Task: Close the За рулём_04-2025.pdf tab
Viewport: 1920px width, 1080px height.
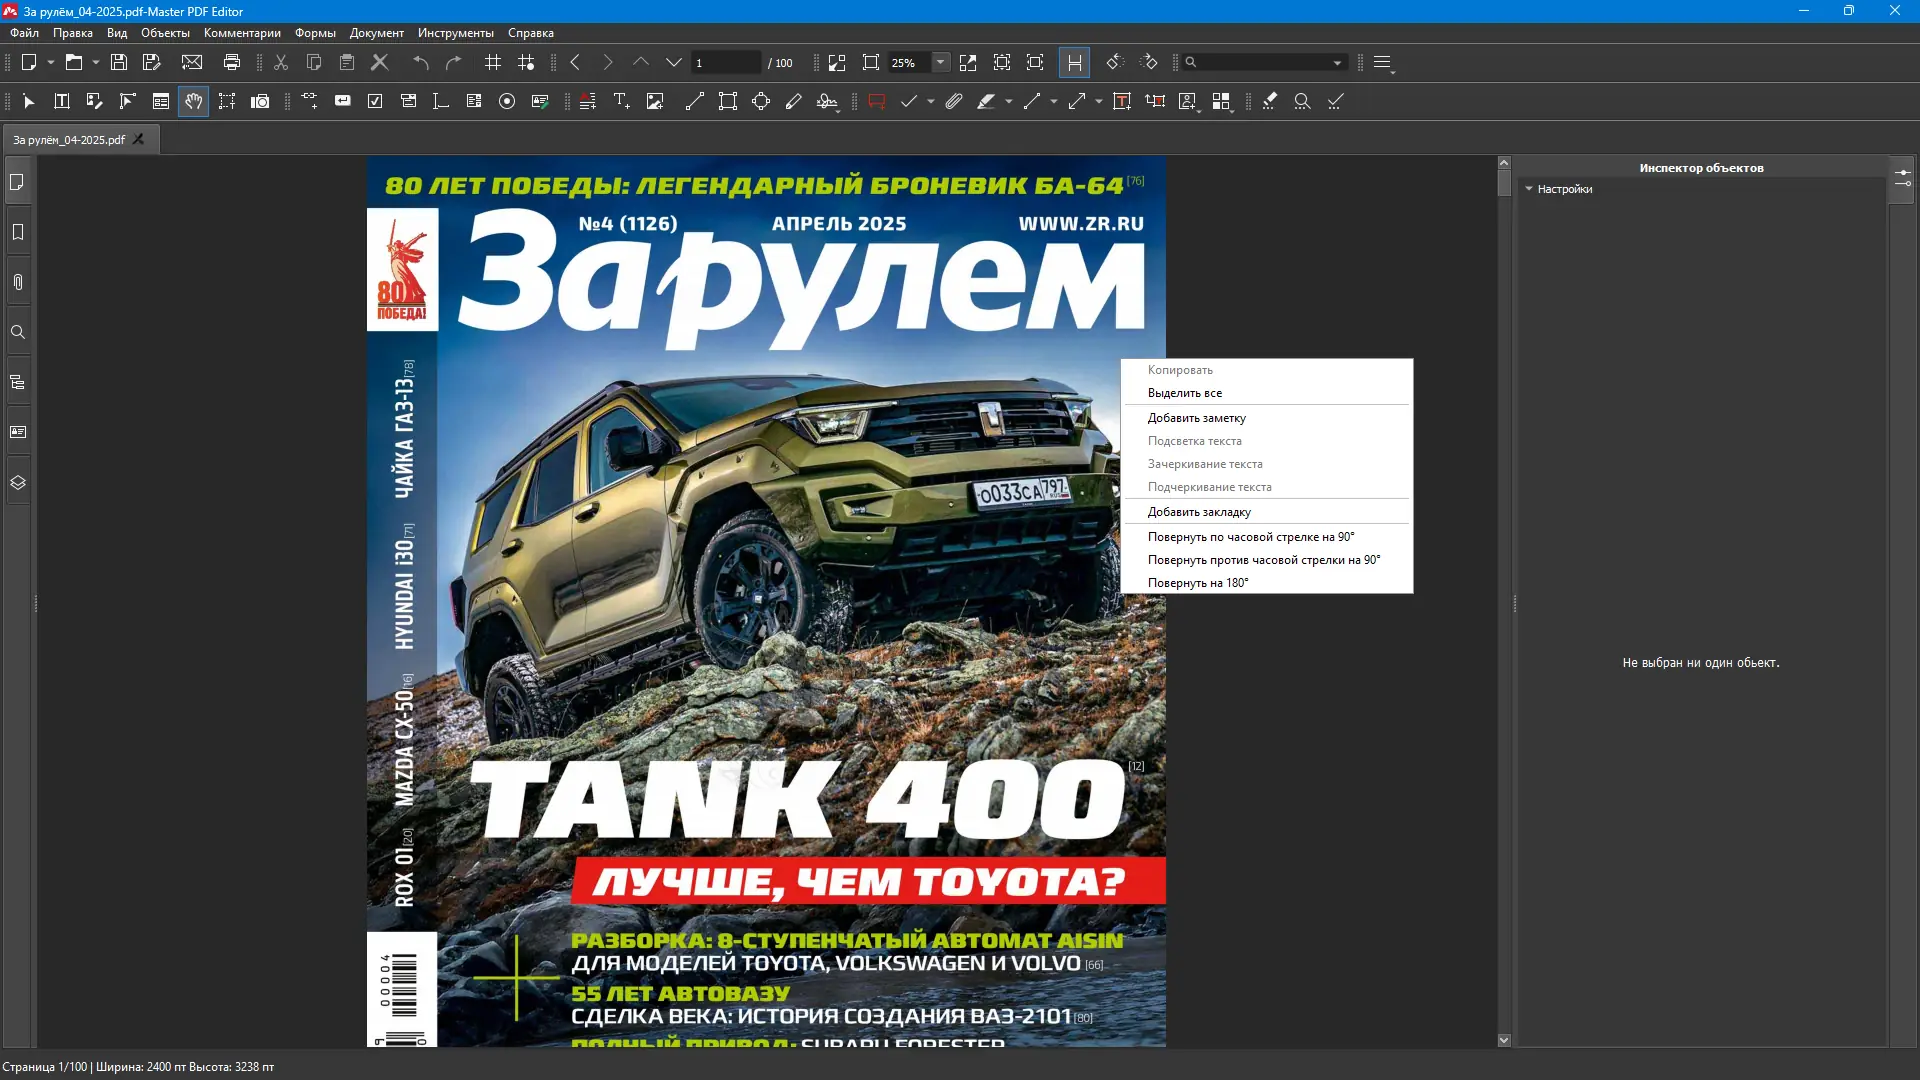Action: tap(139, 140)
